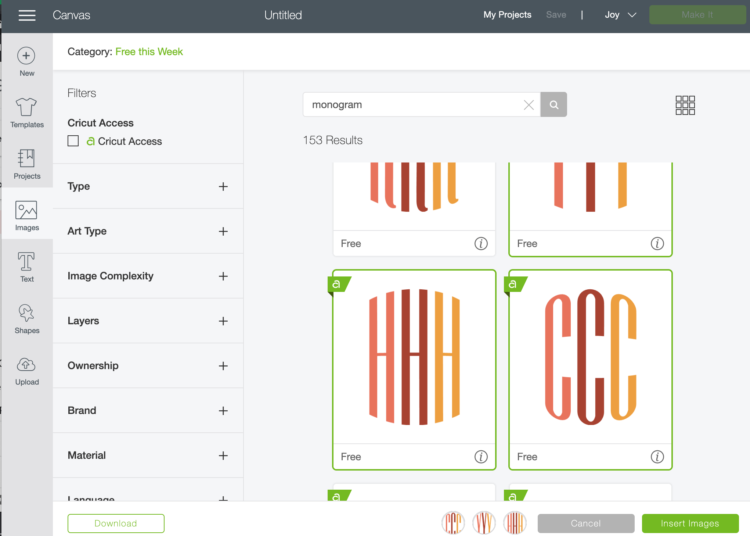Open the hamburger menu icon
This screenshot has height=536, width=750.
[27, 15]
